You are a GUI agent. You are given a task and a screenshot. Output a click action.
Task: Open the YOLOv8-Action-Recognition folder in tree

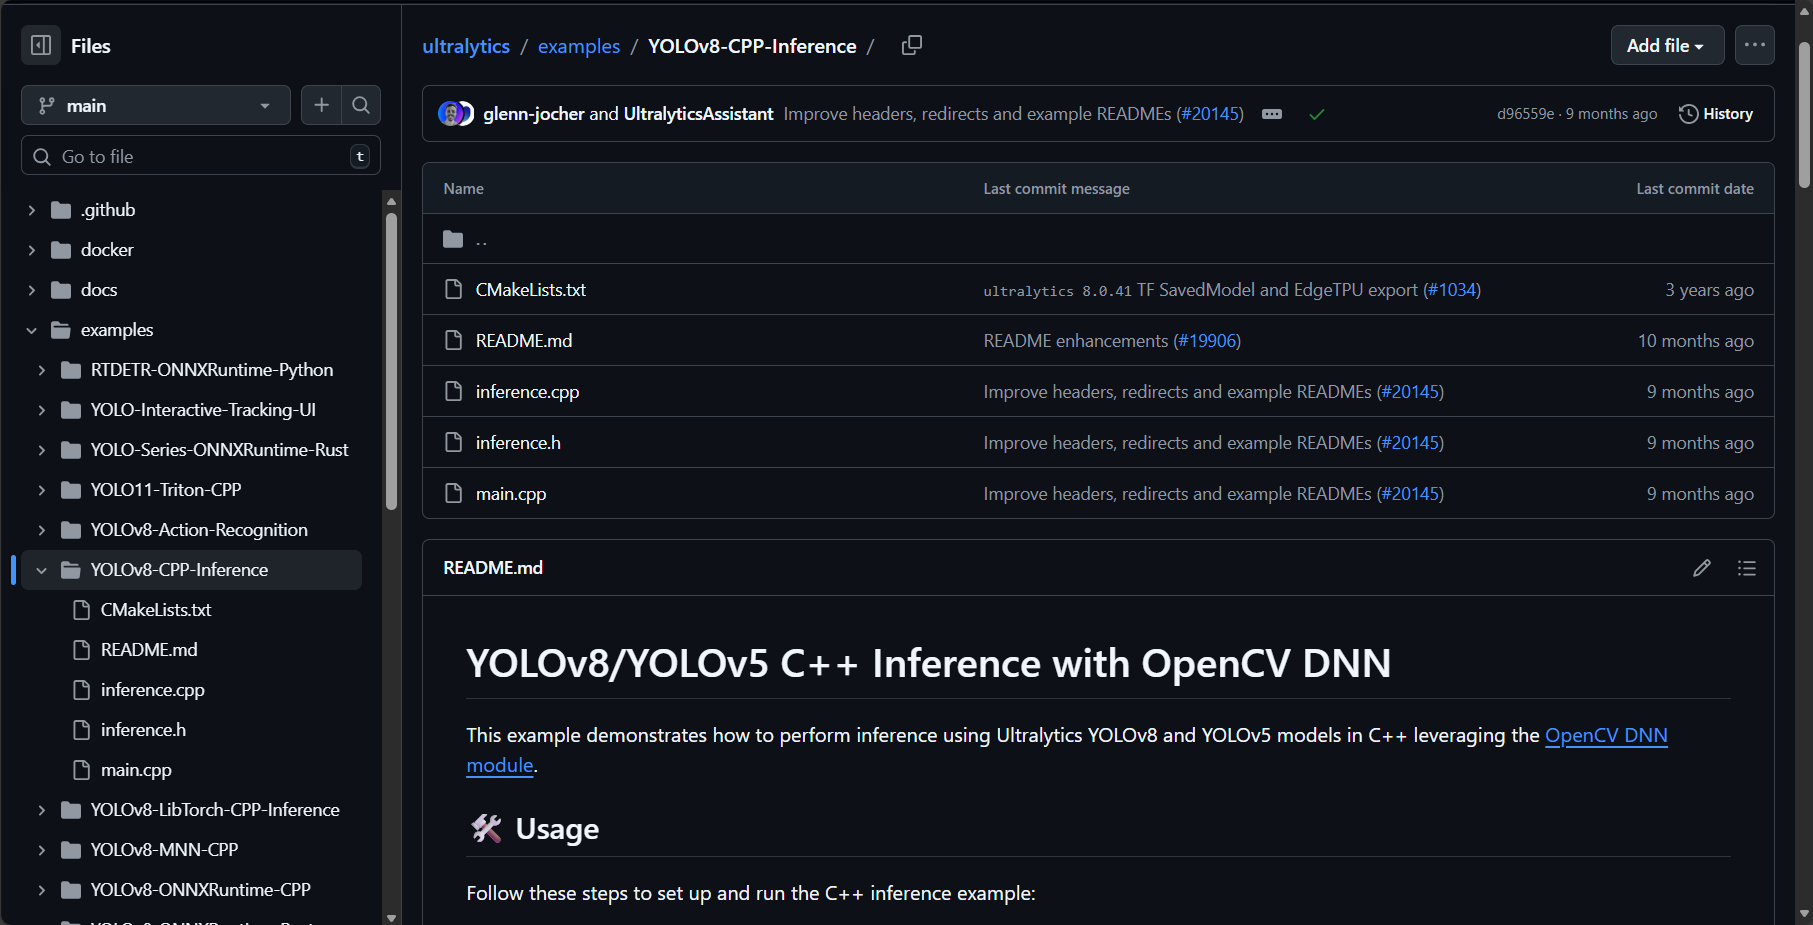tap(199, 530)
